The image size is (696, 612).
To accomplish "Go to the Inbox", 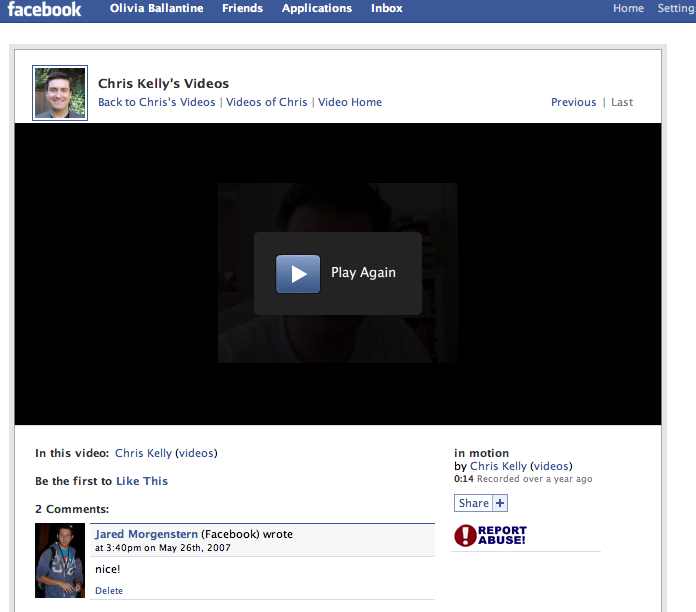I will click(x=386, y=8).
